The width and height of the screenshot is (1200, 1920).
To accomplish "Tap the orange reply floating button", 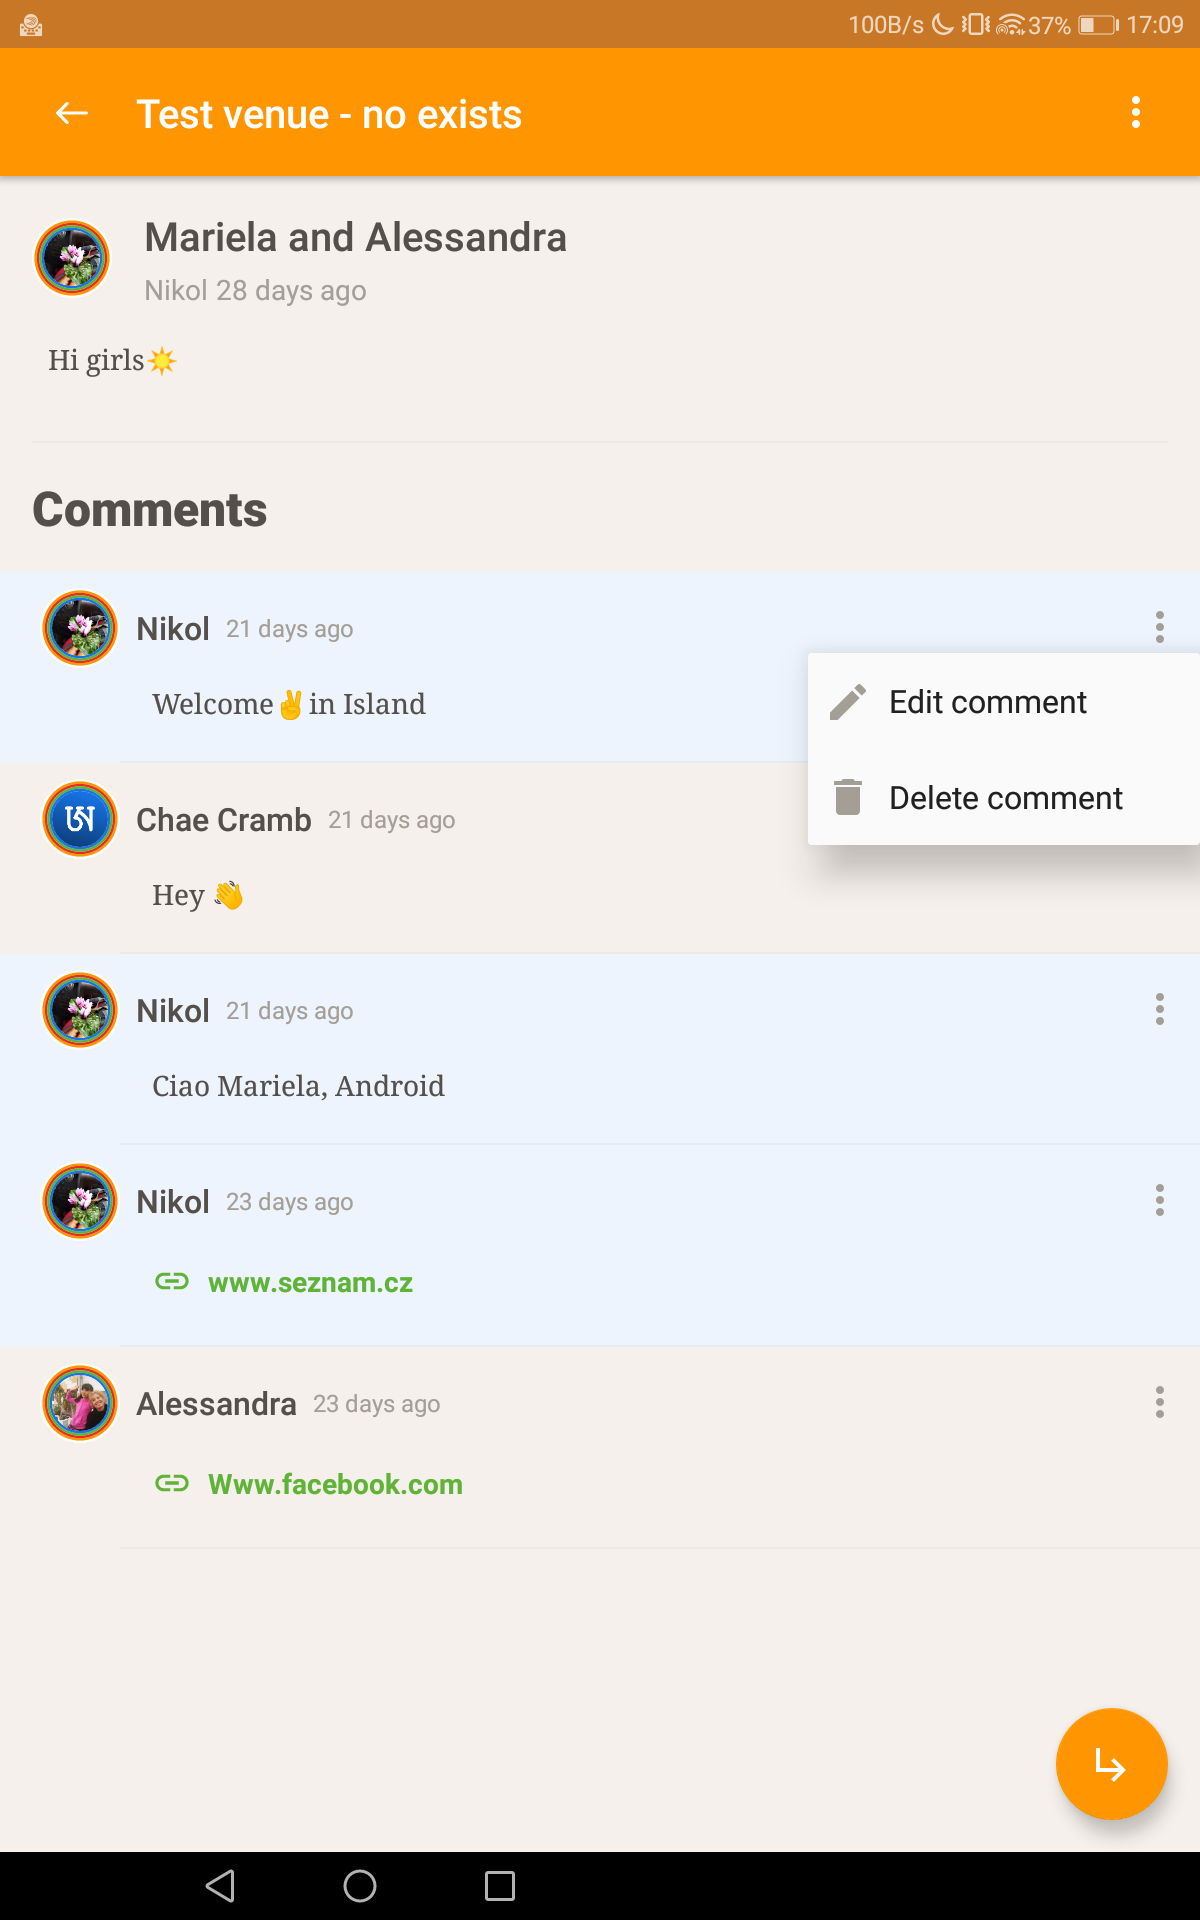I will 1111,1764.
